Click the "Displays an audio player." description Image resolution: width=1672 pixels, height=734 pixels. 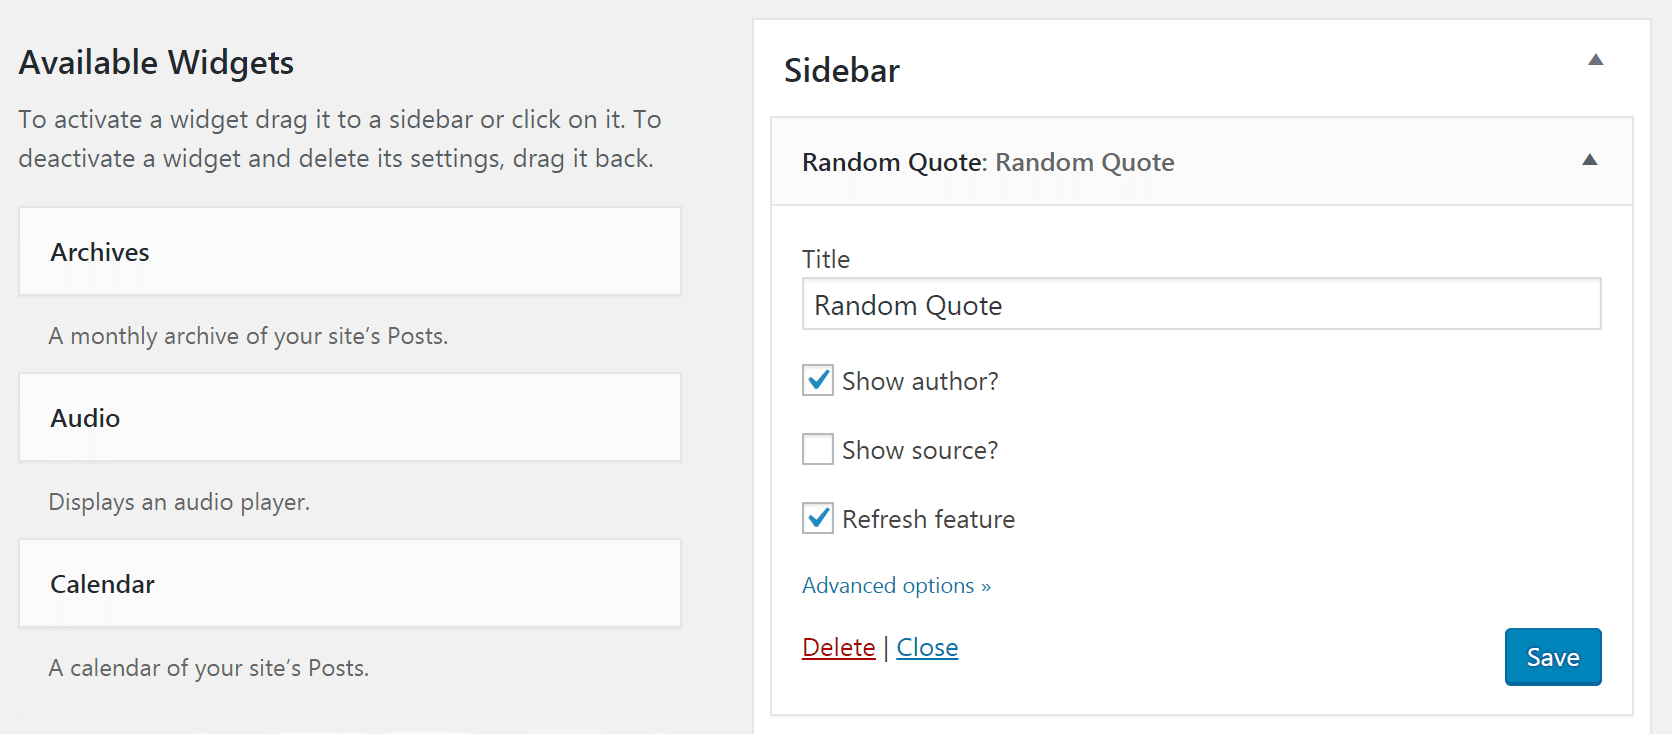pyautogui.click(x=179, y=502)
